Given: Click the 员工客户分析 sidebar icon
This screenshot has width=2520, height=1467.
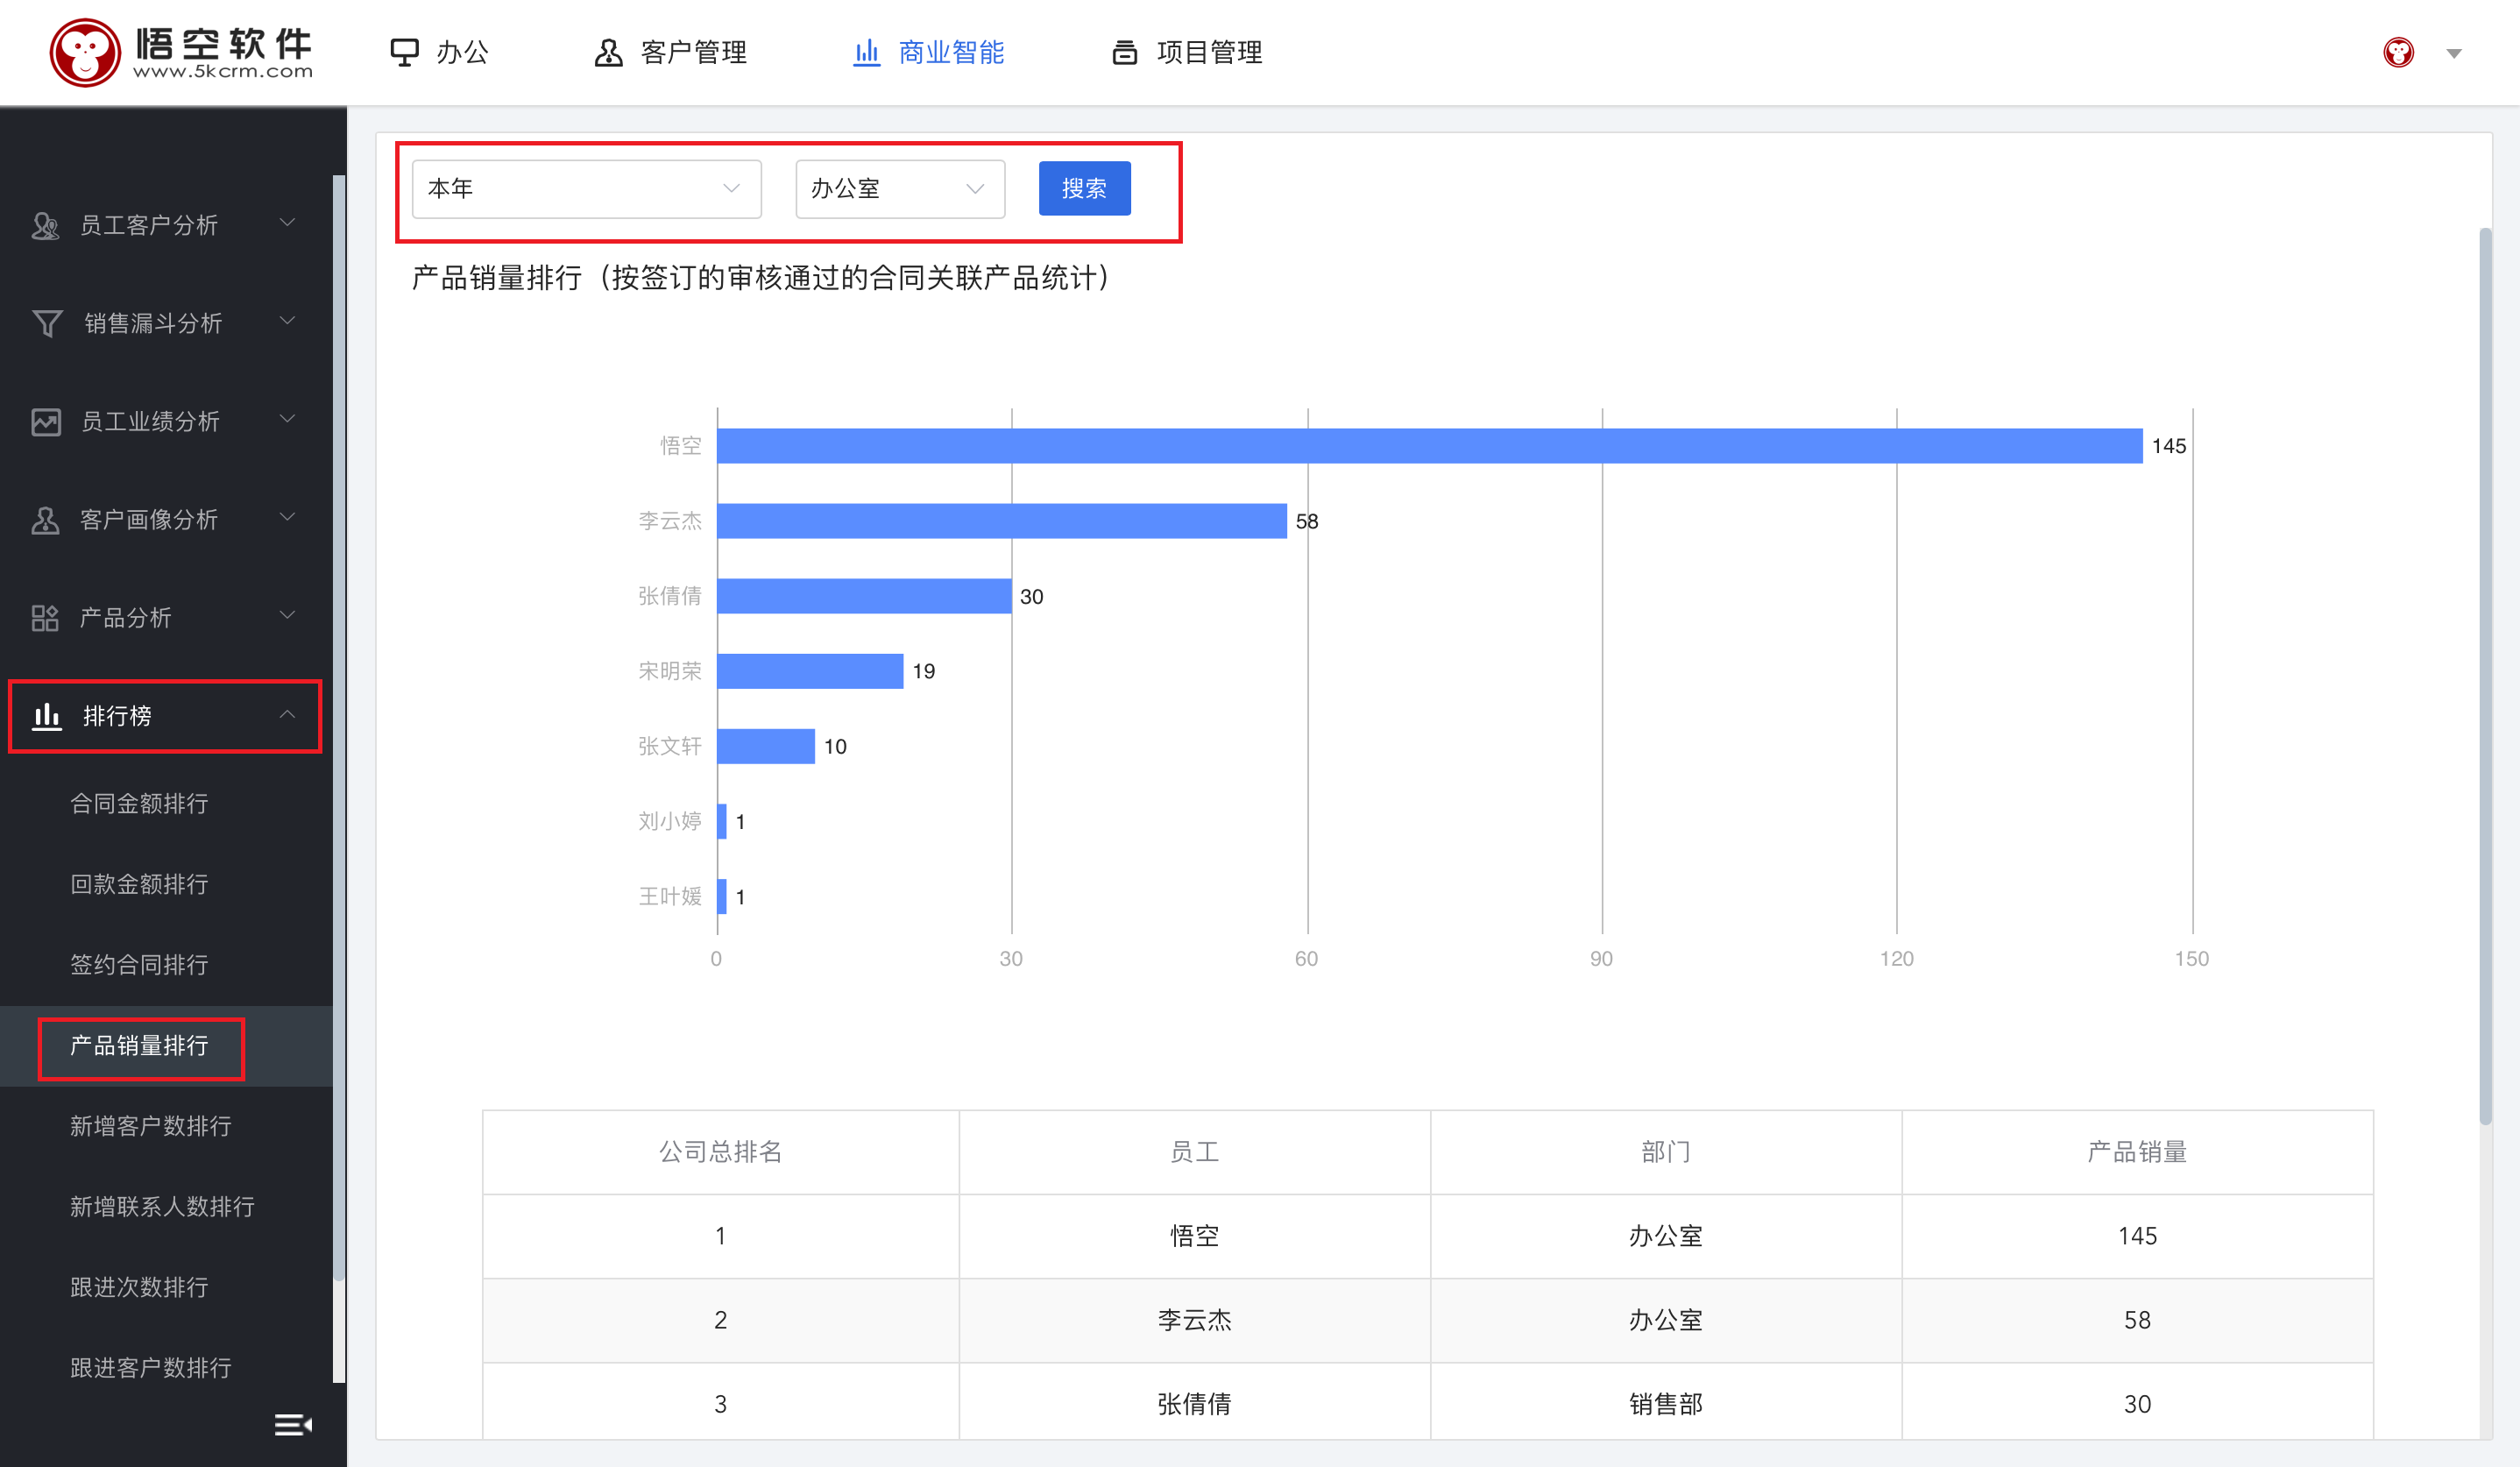Looking at the screenshot, I should pos(45,225).
